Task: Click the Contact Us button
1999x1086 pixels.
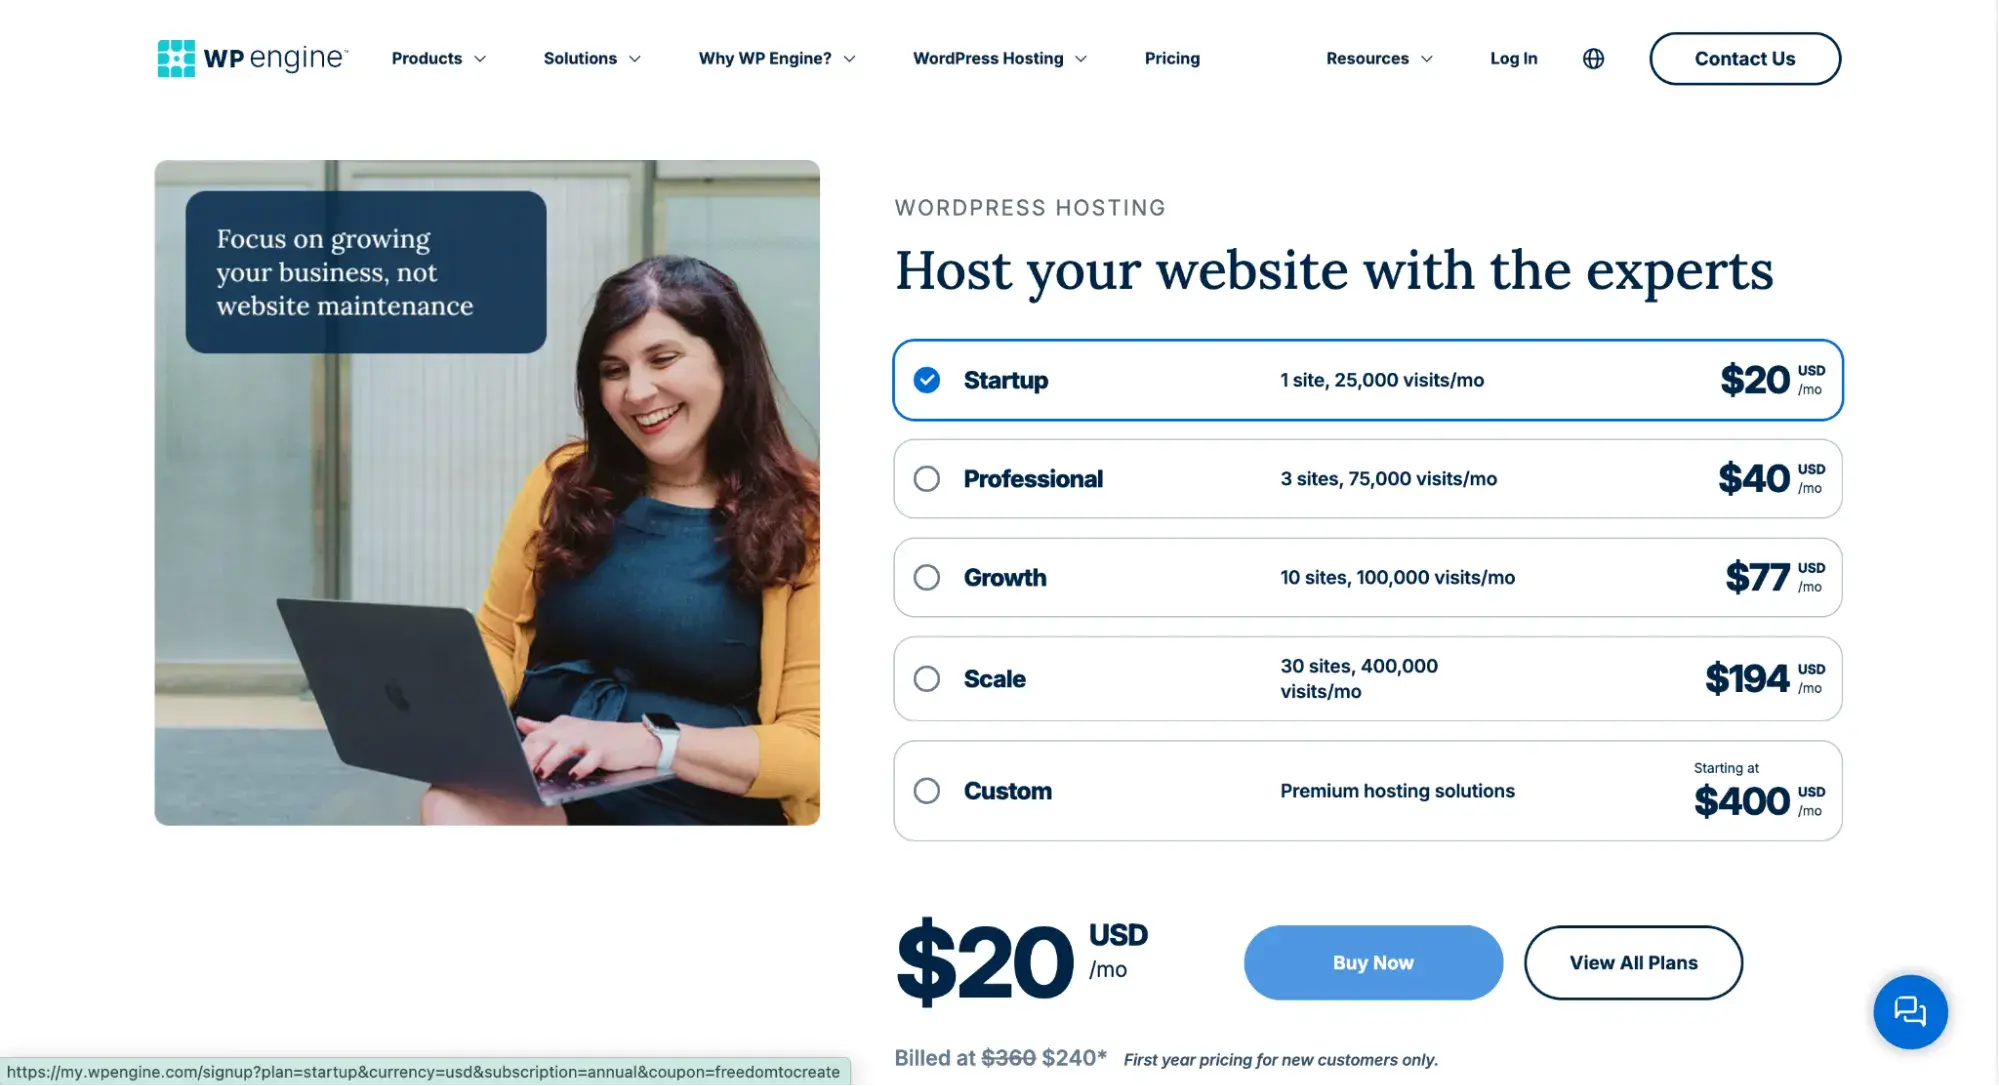Action: pyautogui.click(x=1744, y=58)
